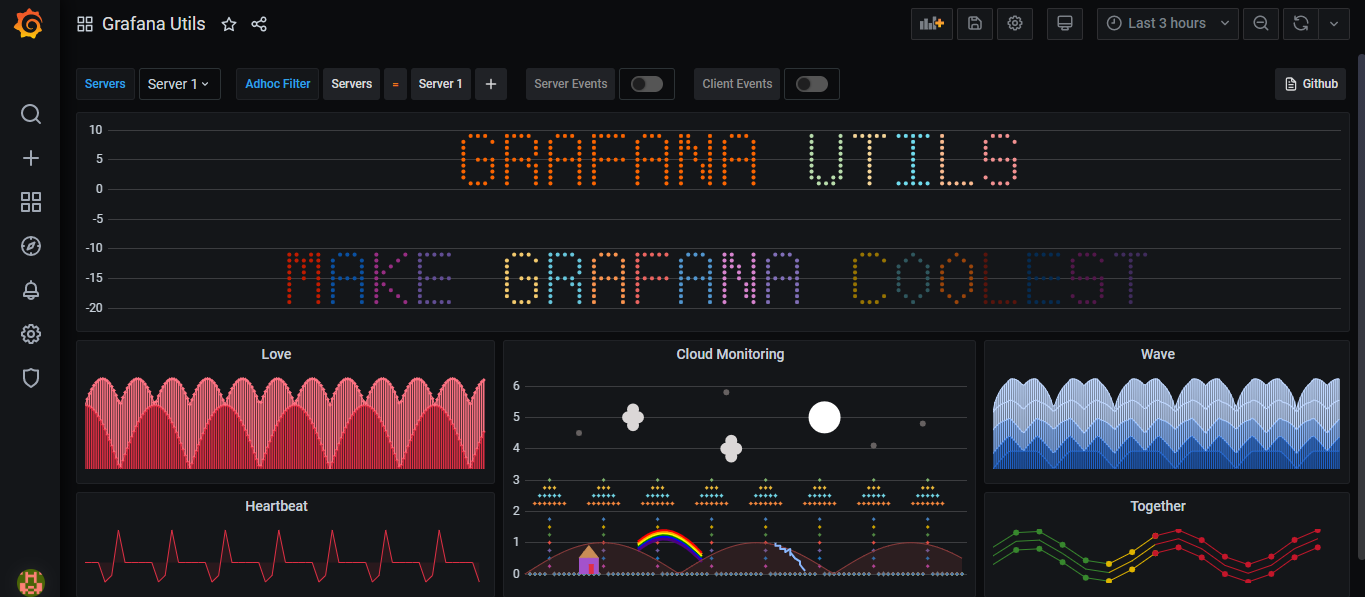
Task: Open the Heartbeat panel title menu
Action: click(276, 506)
